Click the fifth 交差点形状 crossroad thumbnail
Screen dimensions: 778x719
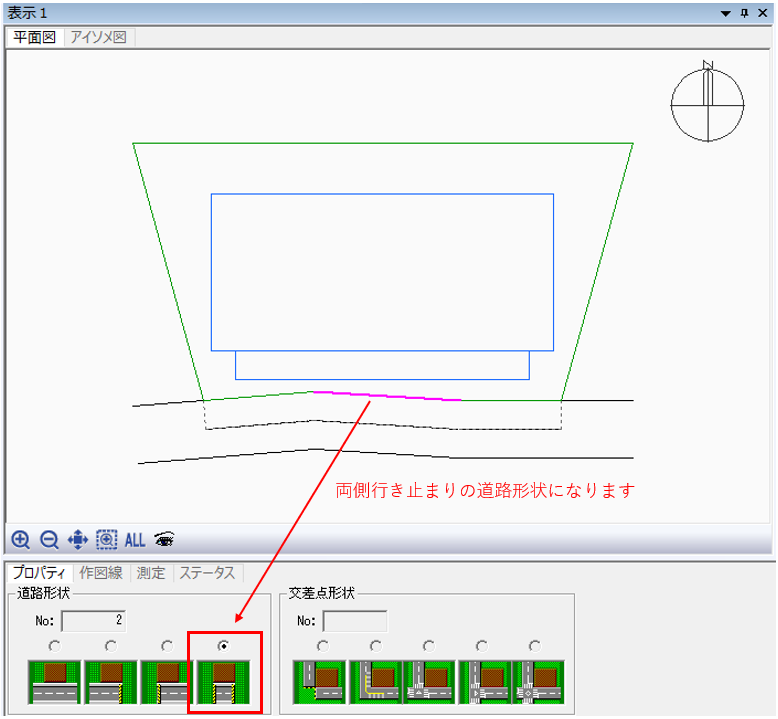point(538,682)
